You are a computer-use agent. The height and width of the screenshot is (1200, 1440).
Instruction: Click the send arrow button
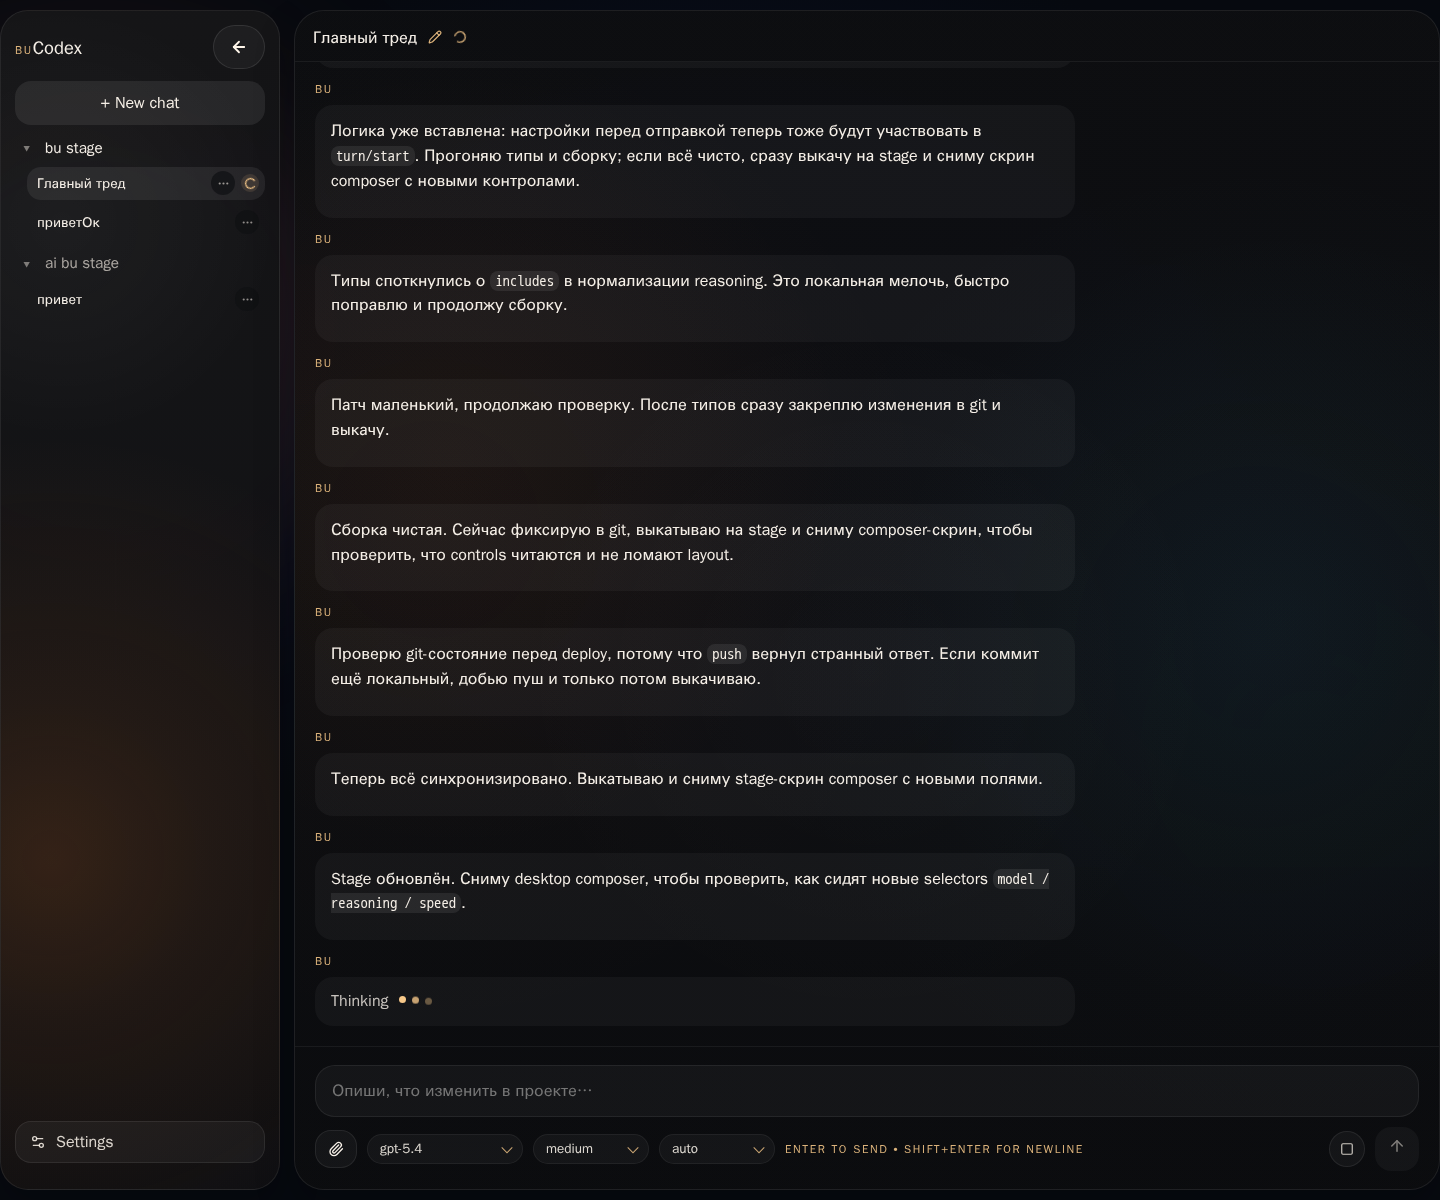[x=1396, y=1148]
